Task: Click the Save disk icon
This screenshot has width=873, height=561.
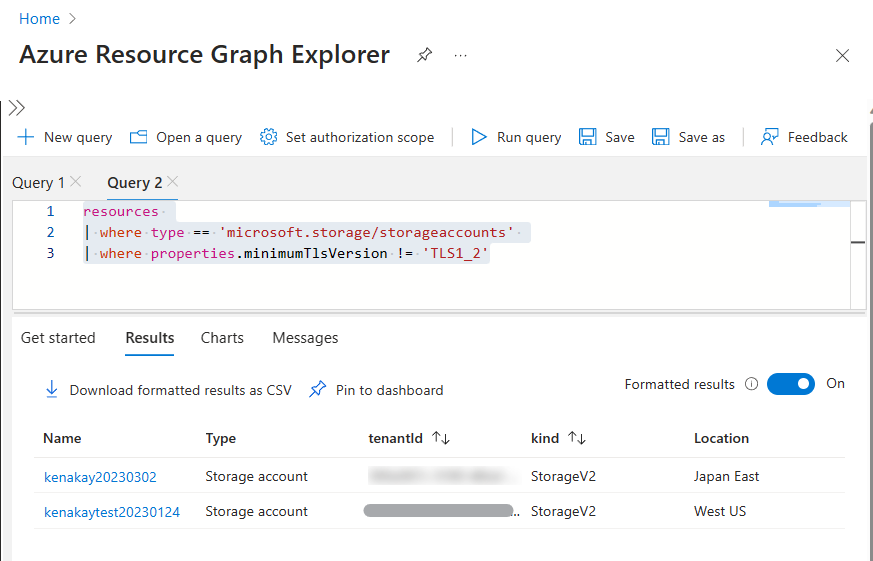Action: click(587, 137)
